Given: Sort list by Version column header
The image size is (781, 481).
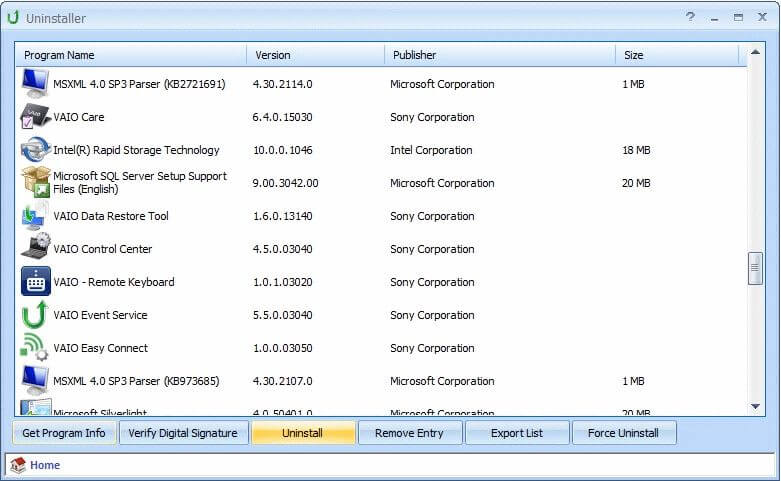Looking at the screenshot, I should [x=315, y=55].
